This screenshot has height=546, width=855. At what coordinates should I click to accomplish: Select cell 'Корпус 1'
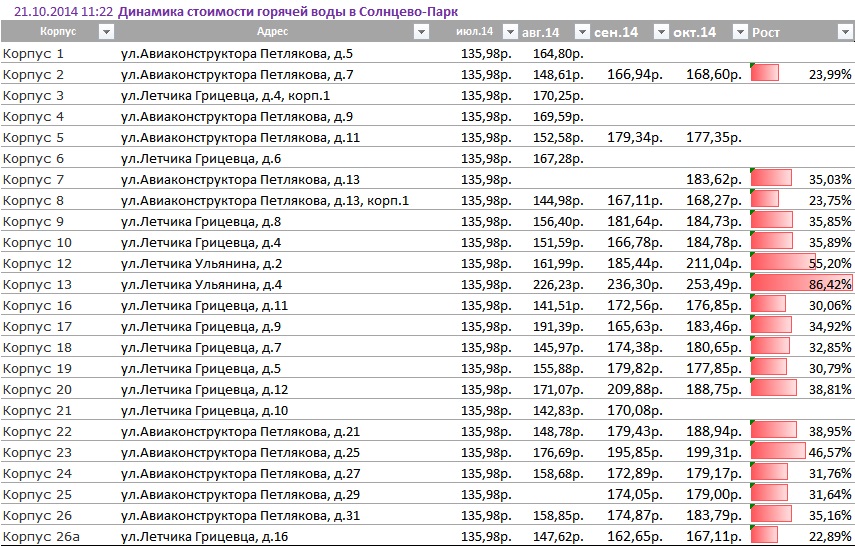click(x=33, y=53)
